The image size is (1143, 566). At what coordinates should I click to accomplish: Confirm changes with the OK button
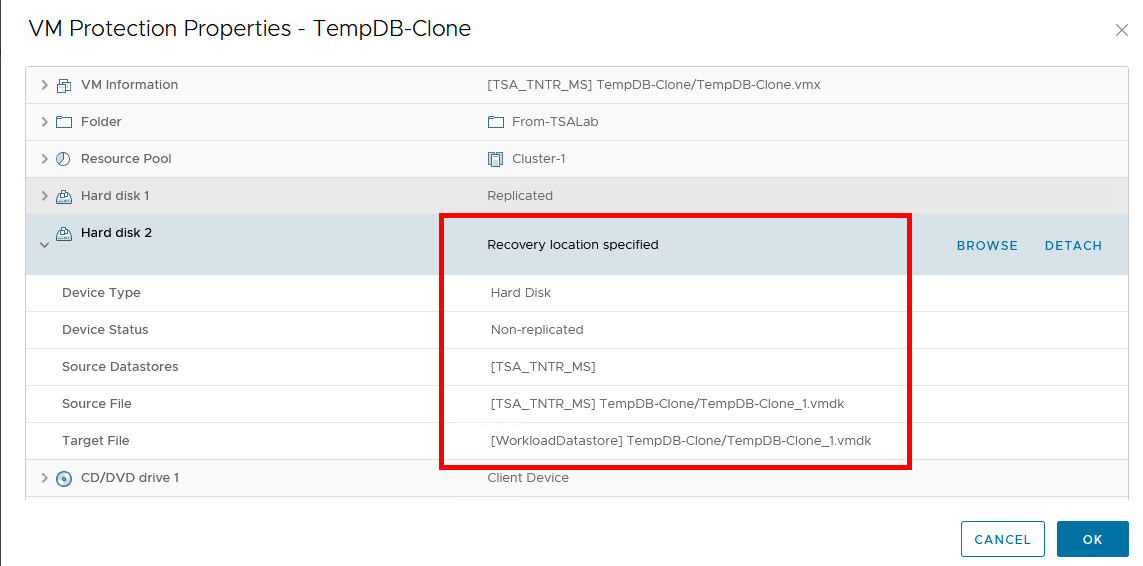pyautogui.click(x=1092, y=539)
